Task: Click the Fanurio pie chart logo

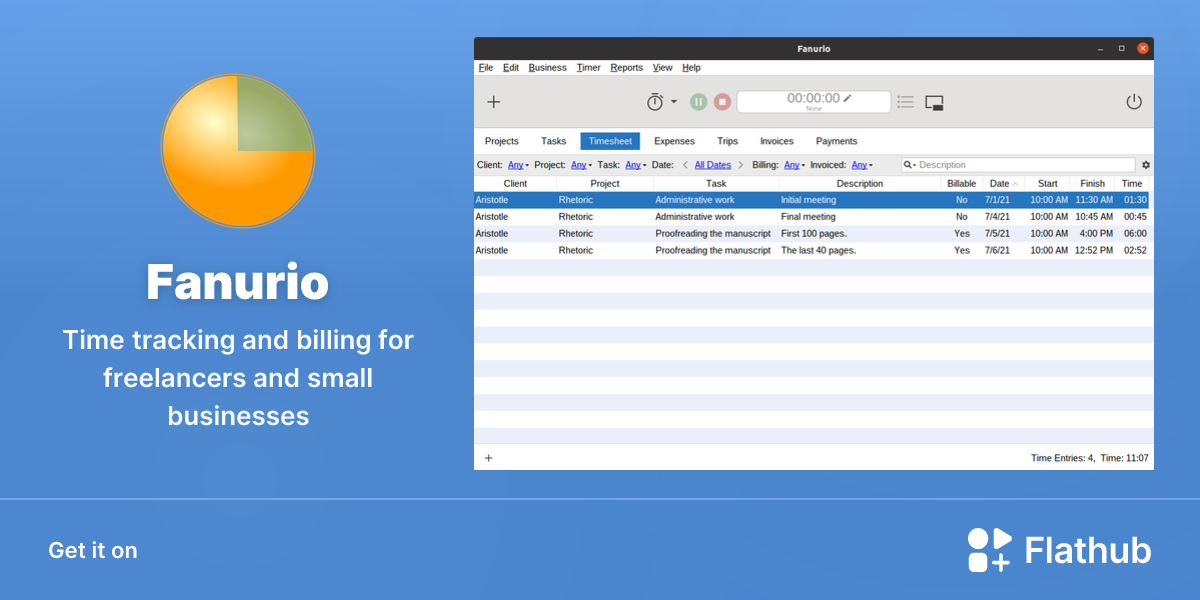Action: [238, 151]
